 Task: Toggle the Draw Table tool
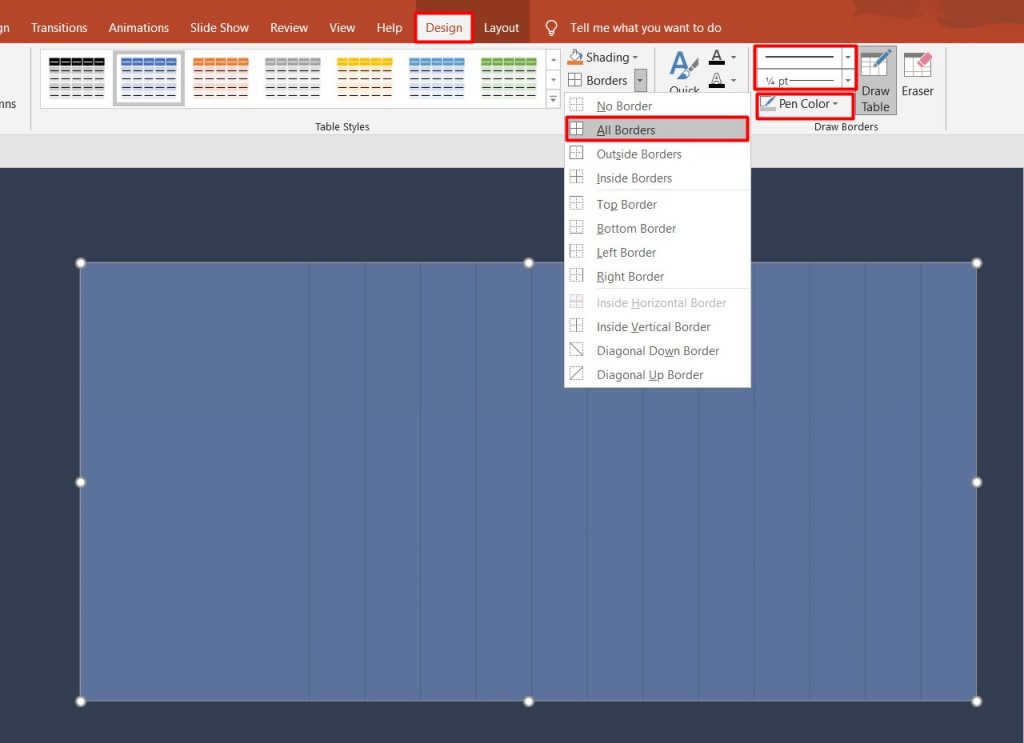tap(875, 80)
